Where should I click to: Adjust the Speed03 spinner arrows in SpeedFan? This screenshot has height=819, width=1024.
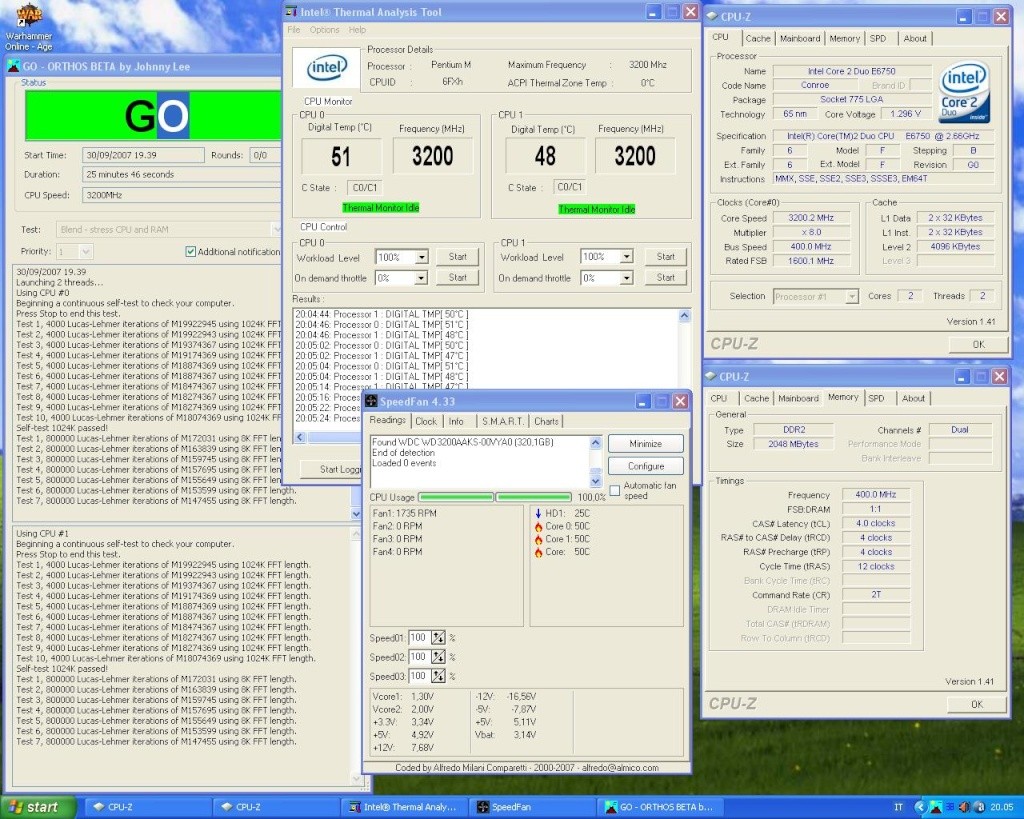438,676
